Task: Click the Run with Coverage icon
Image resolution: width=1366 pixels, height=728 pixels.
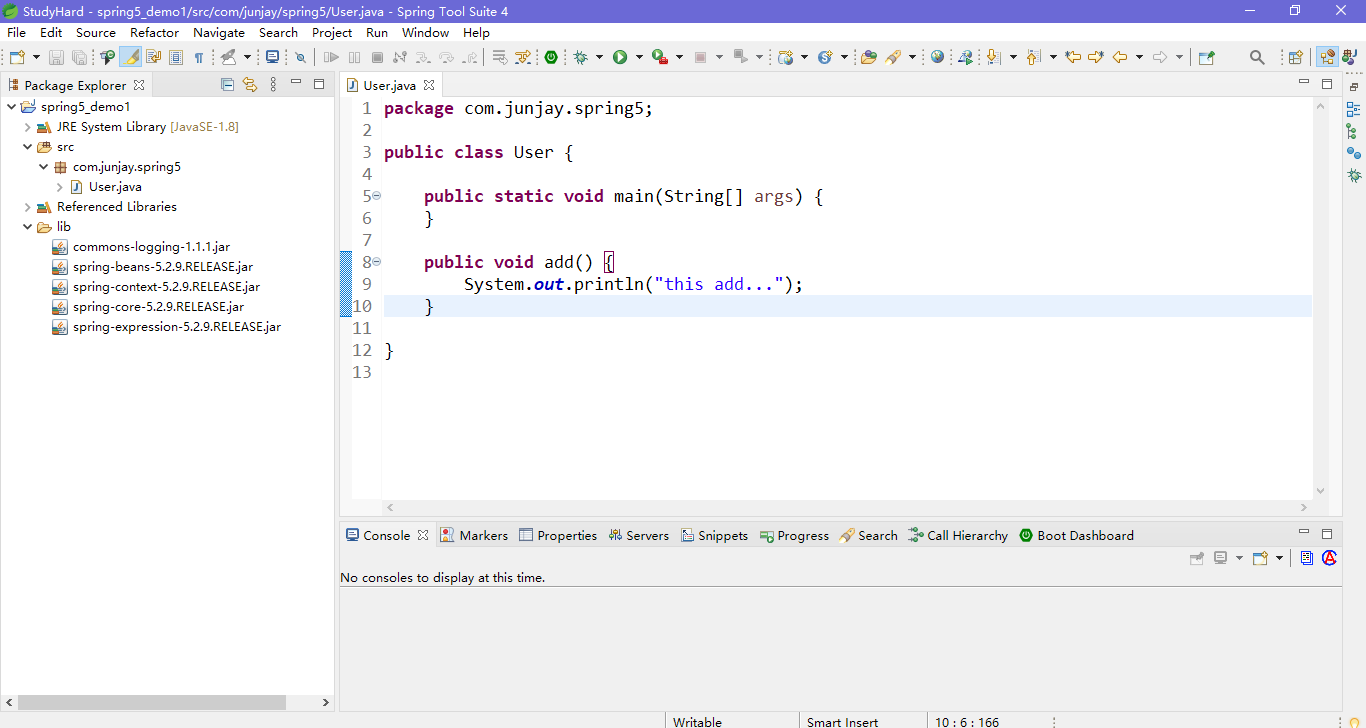Action: 659,57
